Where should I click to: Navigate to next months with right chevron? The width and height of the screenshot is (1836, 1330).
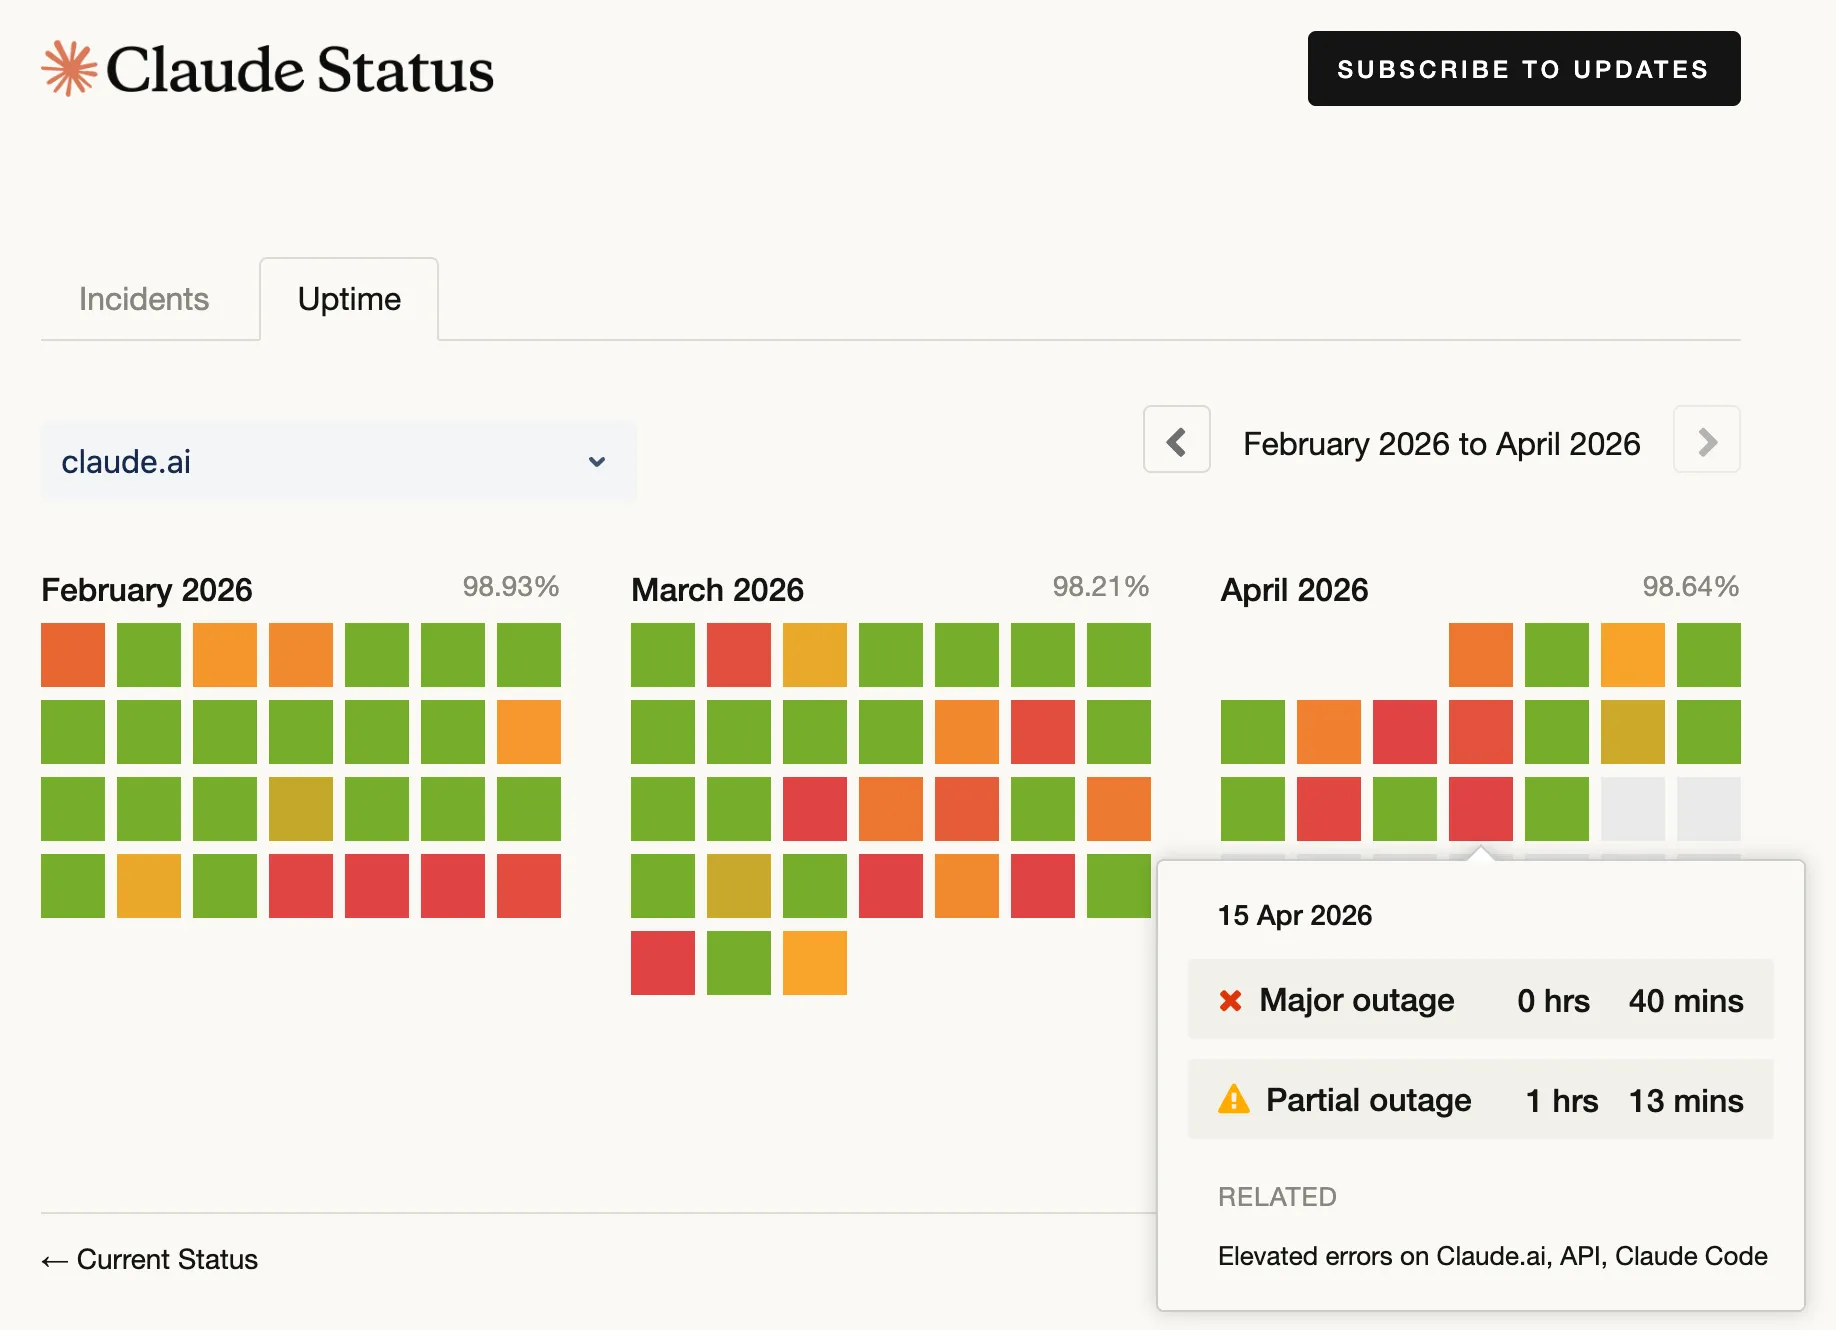[1707, 440]
